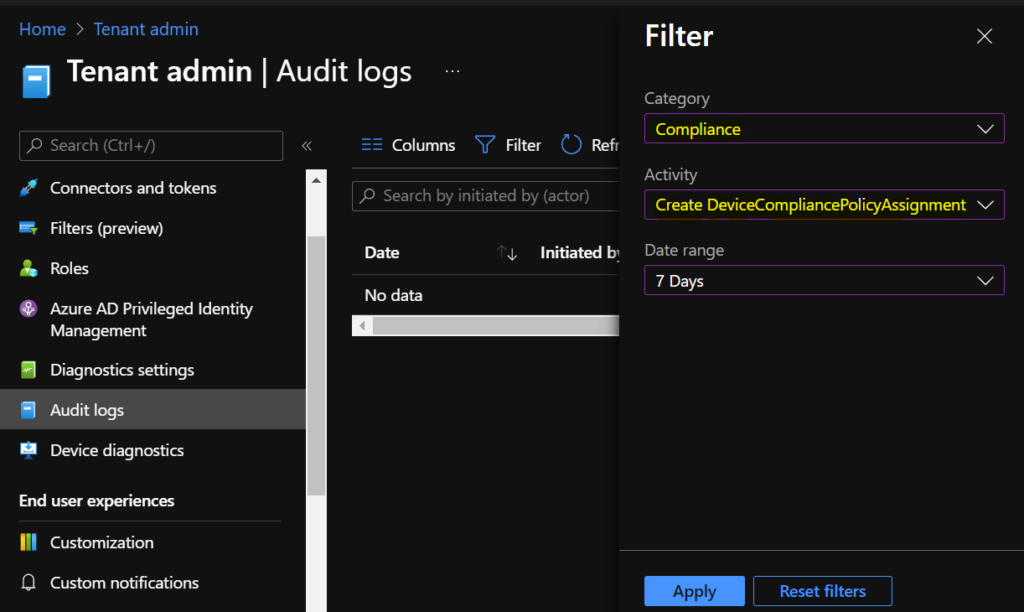This screenshot has height=612, width=1024.
Task: Click the magnifier icon in actor search
Action: click(x=368, y=195)
